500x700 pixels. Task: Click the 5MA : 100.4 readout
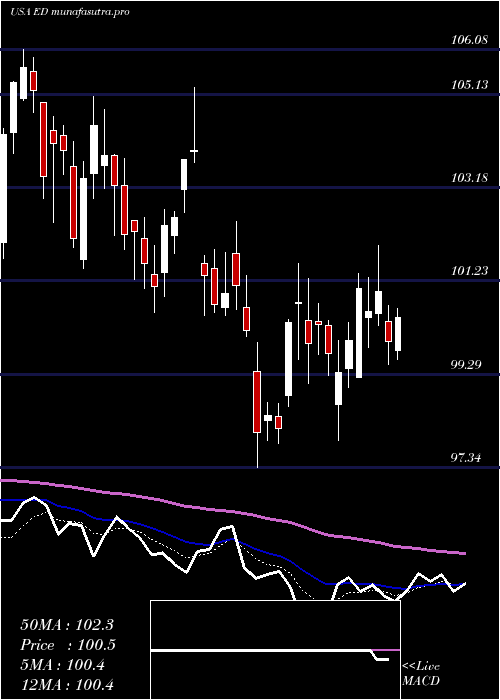tap(62, 665)
